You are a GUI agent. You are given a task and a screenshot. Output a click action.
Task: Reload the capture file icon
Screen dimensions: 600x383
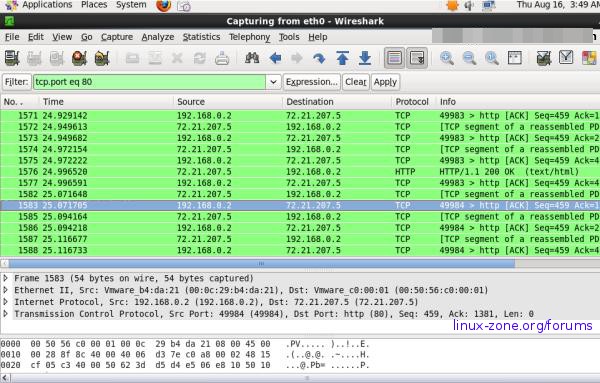click(x=199, y=59)
